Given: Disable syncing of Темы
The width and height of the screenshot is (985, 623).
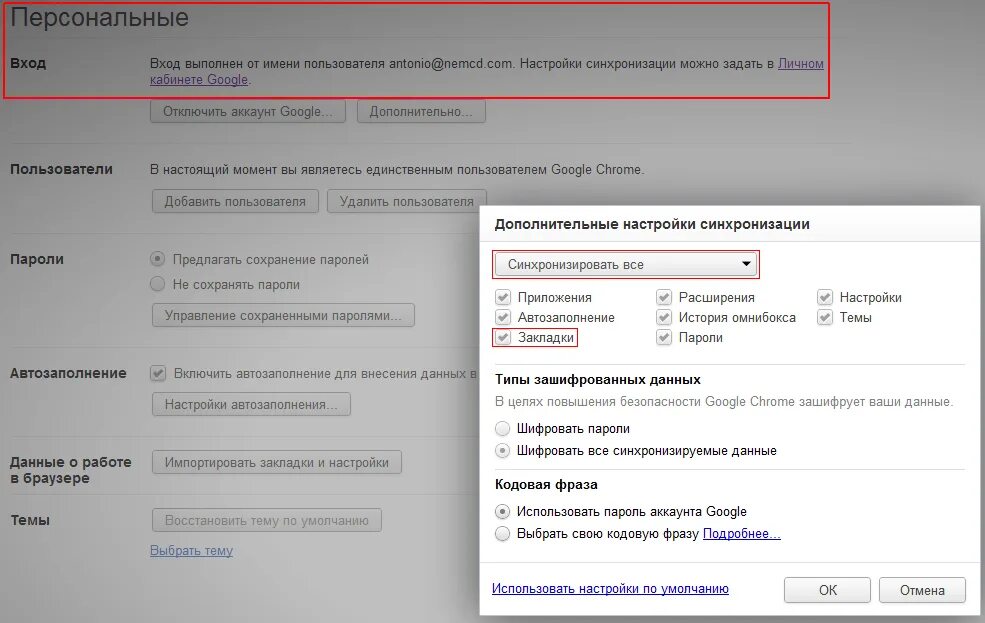Looking at the screenshot, I should pyautogui.click(x=825, y=317).
